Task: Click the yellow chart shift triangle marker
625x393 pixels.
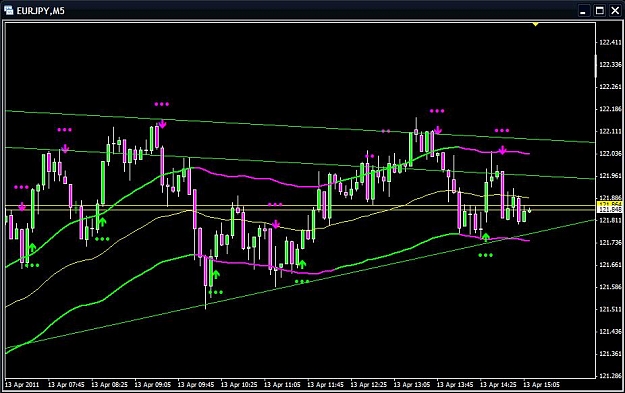Action: tap(536, 25)
